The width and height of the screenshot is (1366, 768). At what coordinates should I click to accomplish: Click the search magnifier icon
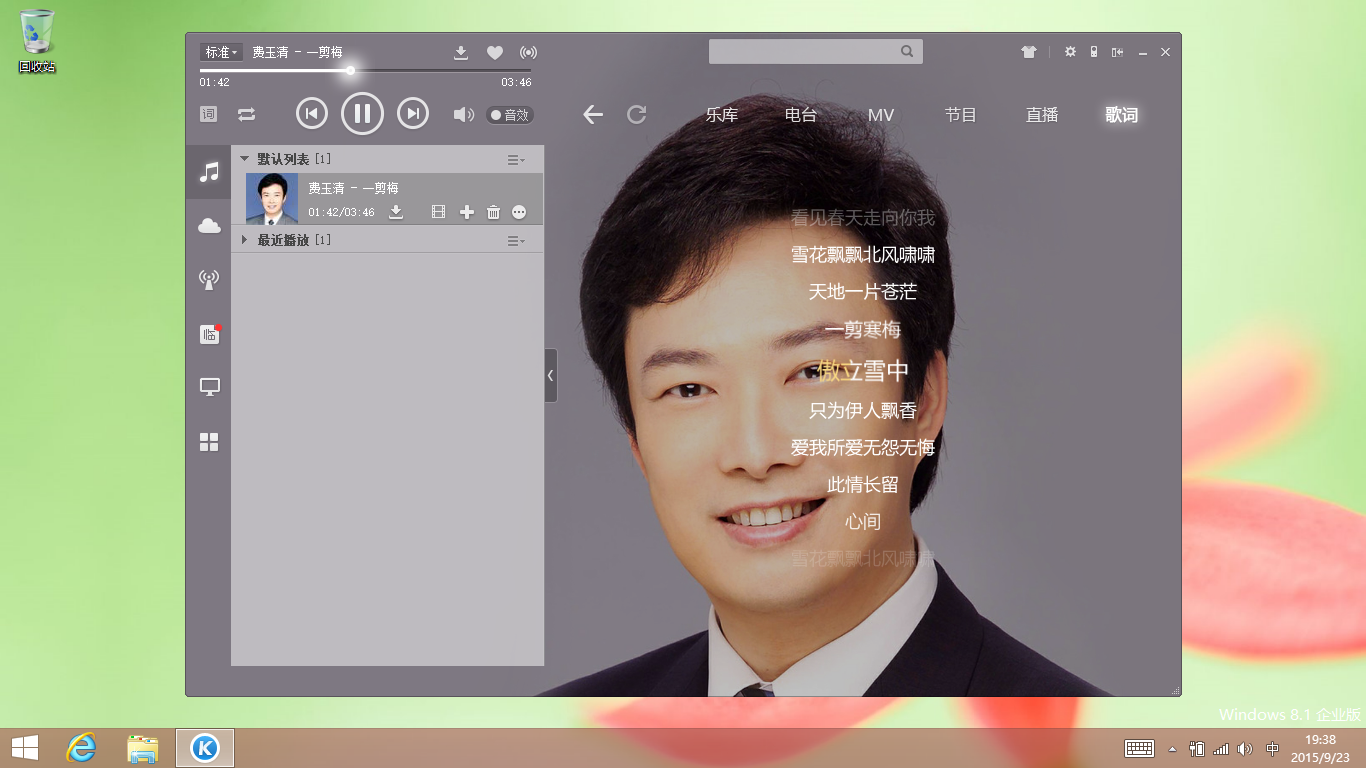coord(907,51)
